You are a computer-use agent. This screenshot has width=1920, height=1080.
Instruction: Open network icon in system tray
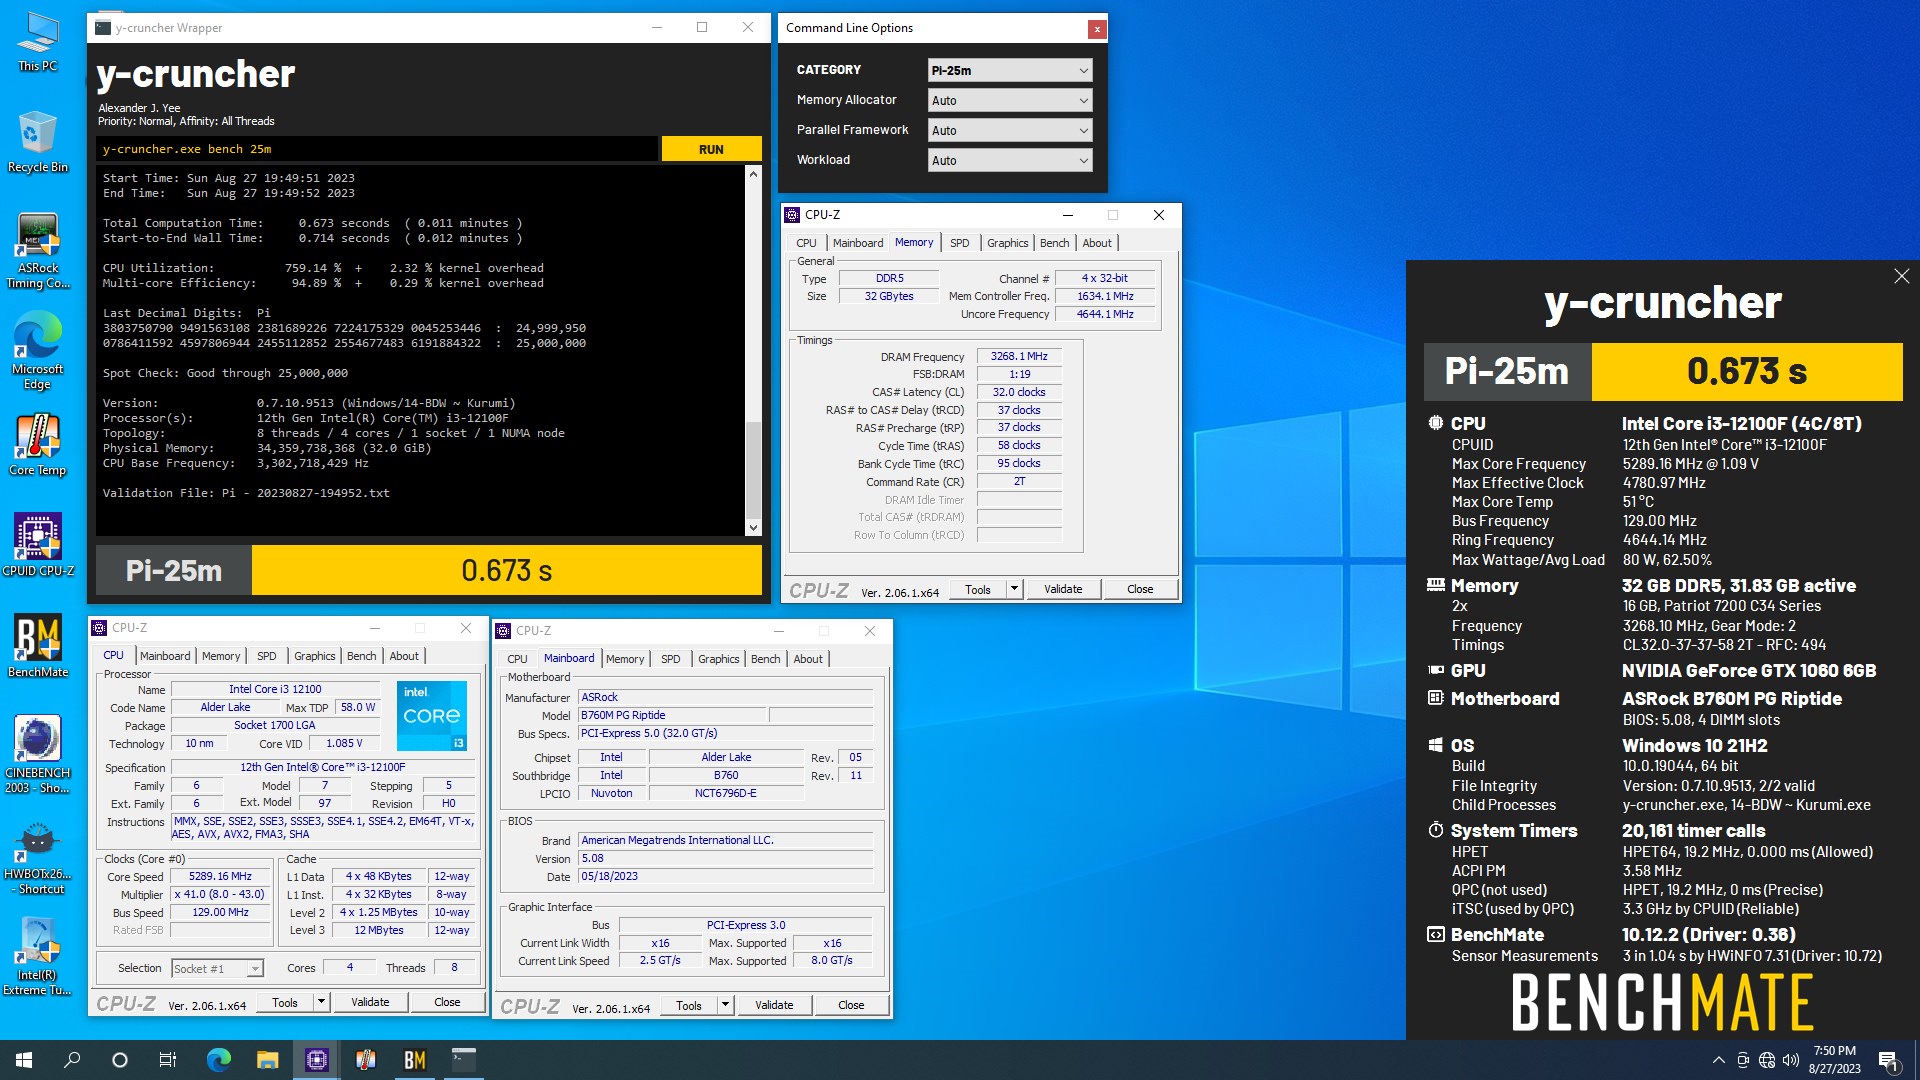(1767, 1060)
